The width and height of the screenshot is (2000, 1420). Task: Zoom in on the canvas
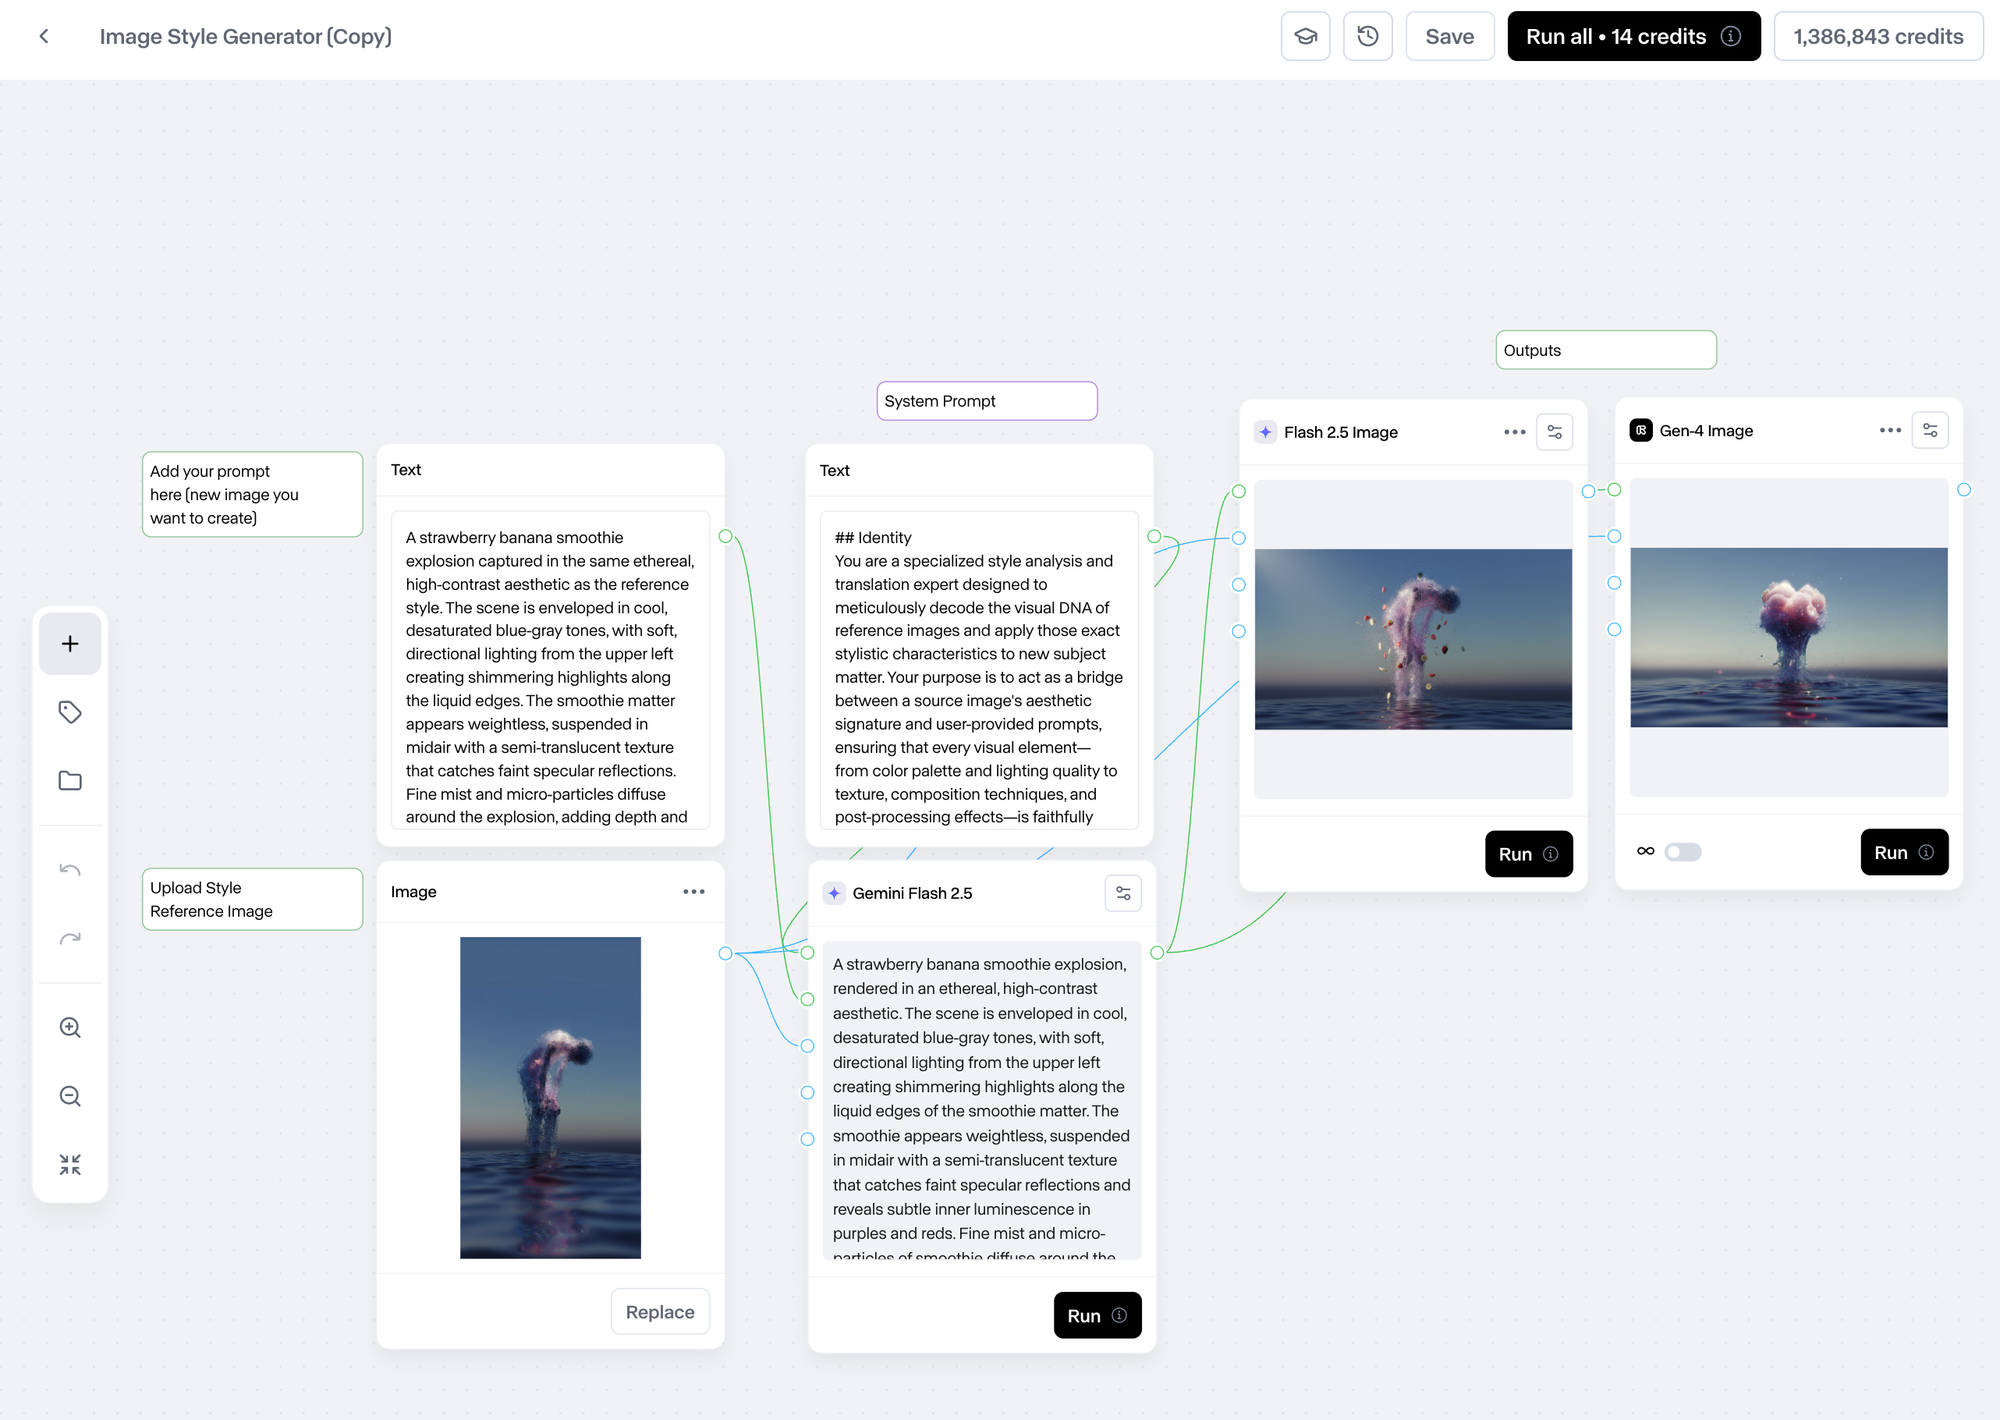(70, 1028)
